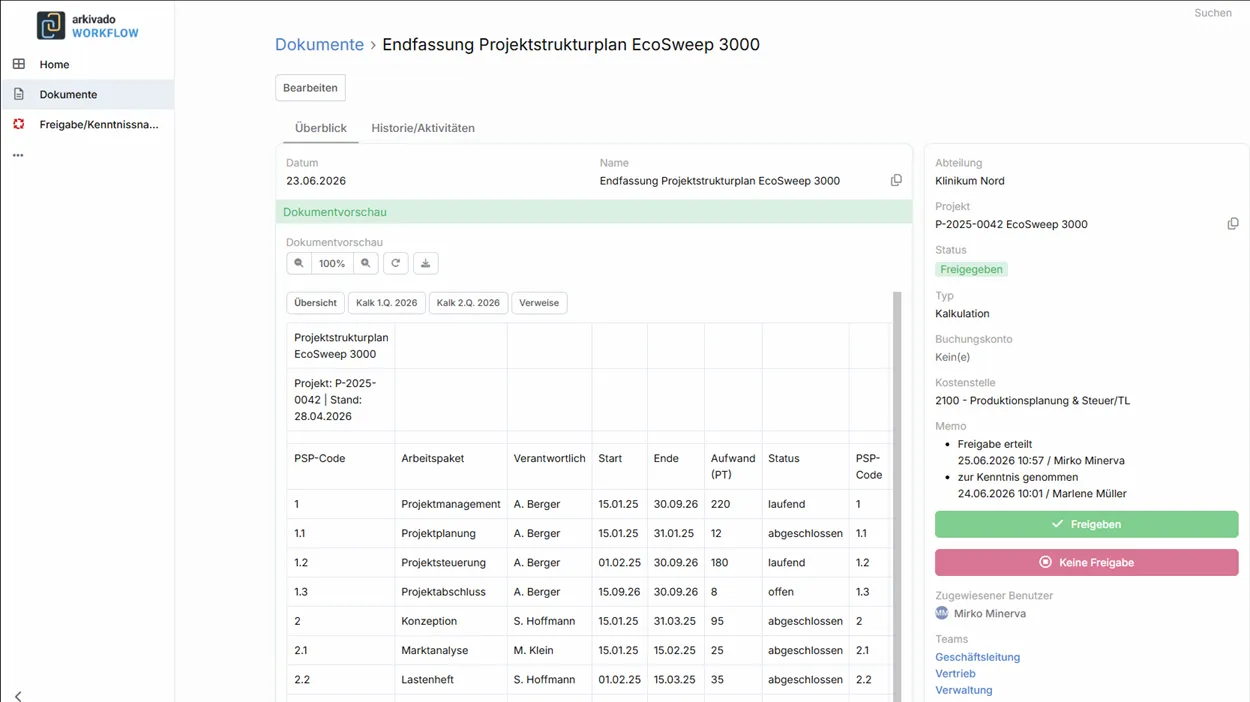
Task: Click the arkivado Workflow logo
Action: [88, 25]
